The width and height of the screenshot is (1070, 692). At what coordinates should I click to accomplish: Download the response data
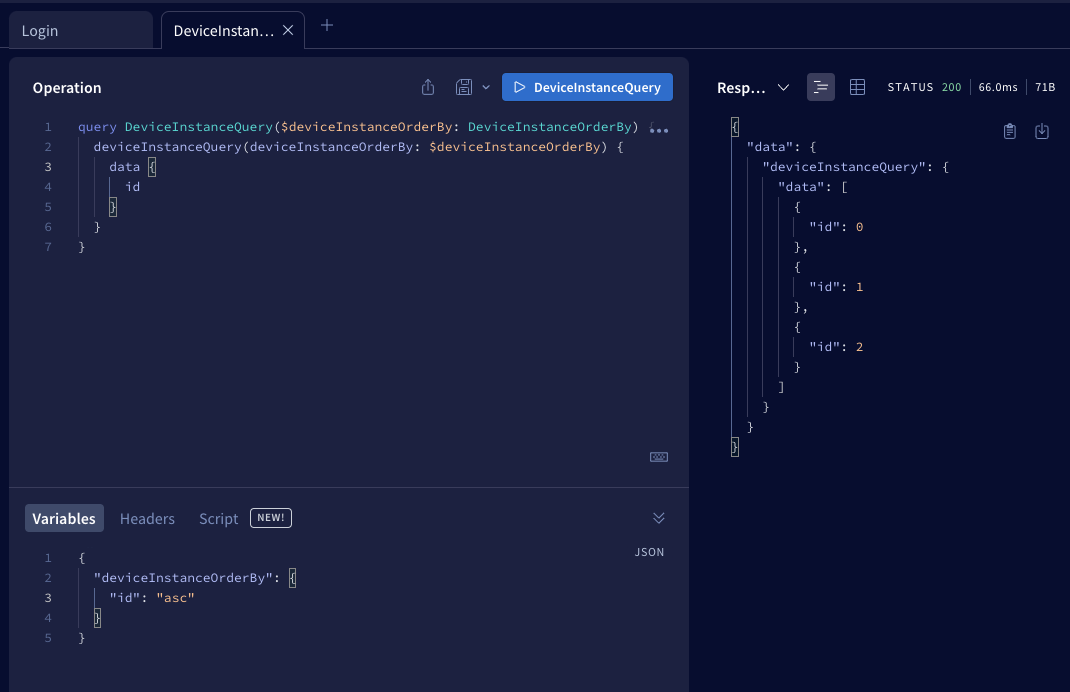(1041, 131)
